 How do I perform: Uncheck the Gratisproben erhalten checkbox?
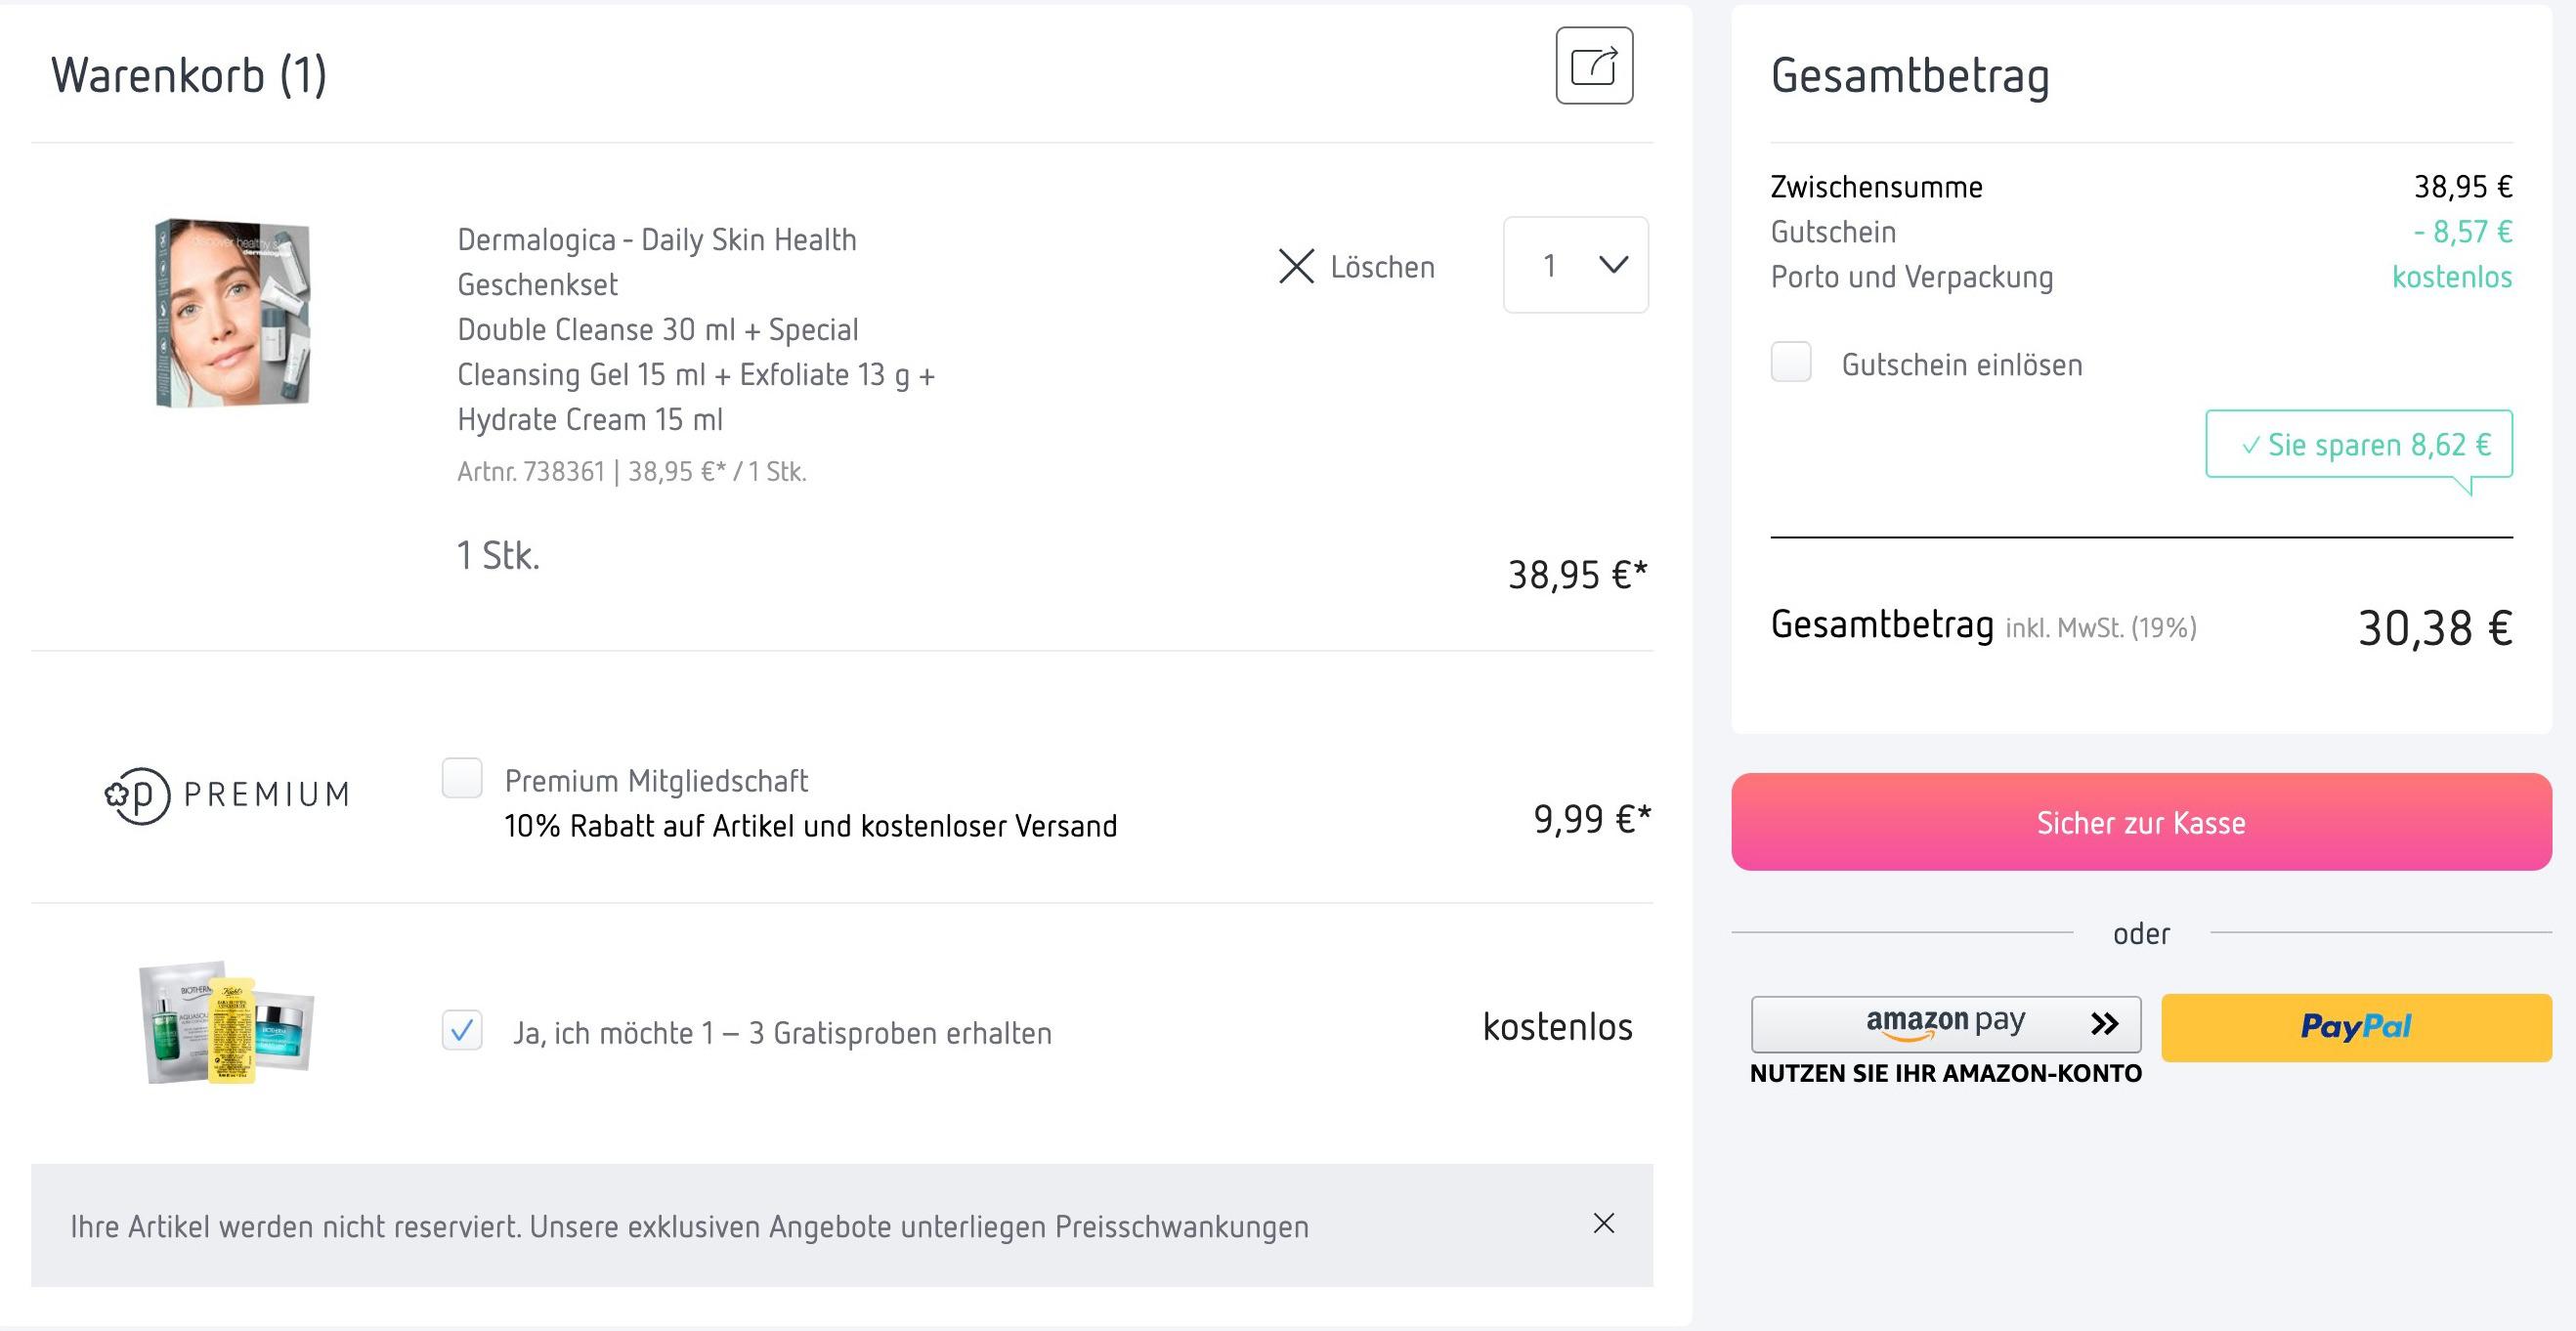[x=462, y=1030]
